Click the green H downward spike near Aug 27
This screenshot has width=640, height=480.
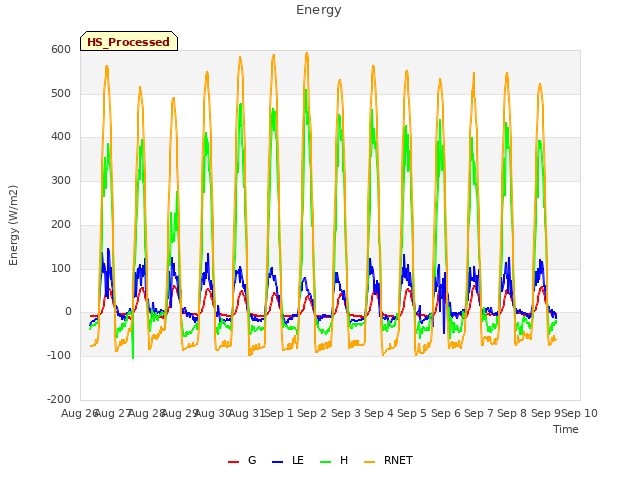click(x=133, y=358)
